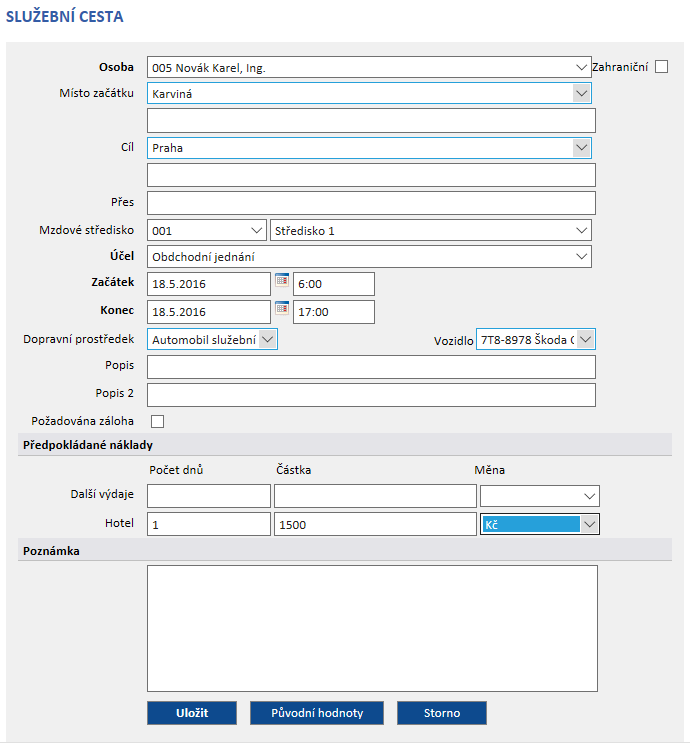Click into the Poznámka text area
The image size is (690, 749).
372,629
